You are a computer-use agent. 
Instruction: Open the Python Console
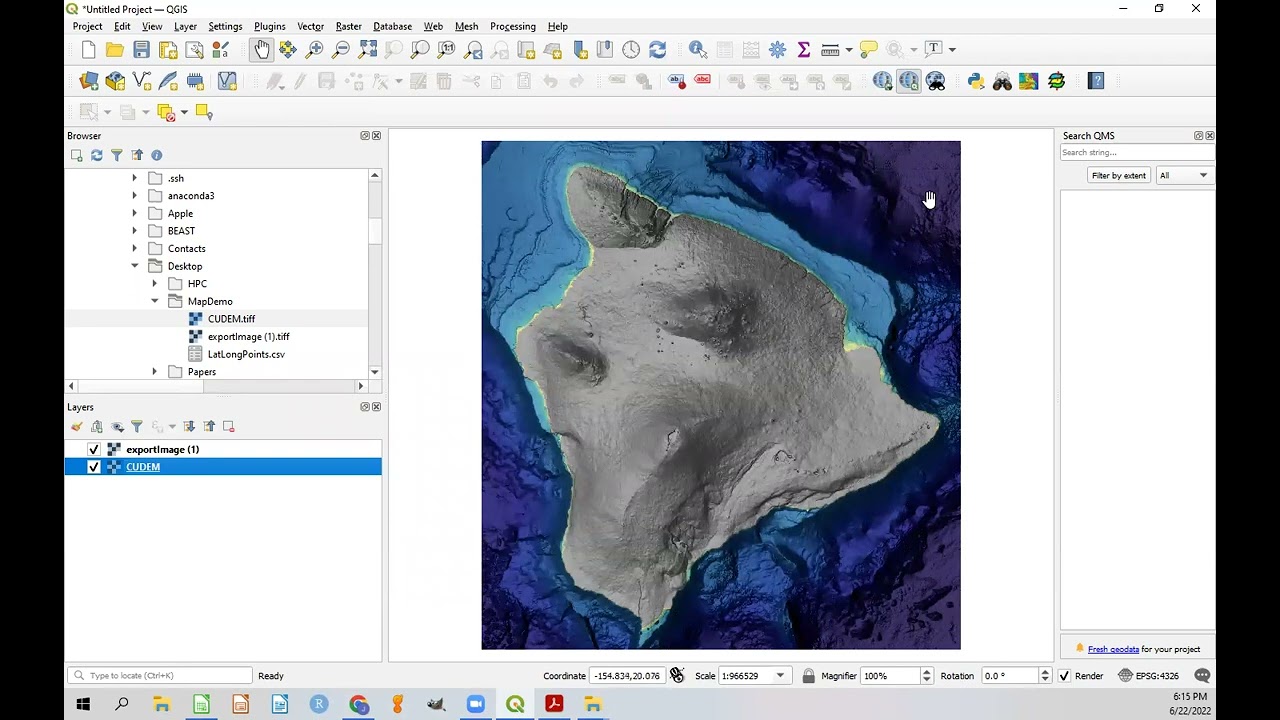[x=976, y=81]
